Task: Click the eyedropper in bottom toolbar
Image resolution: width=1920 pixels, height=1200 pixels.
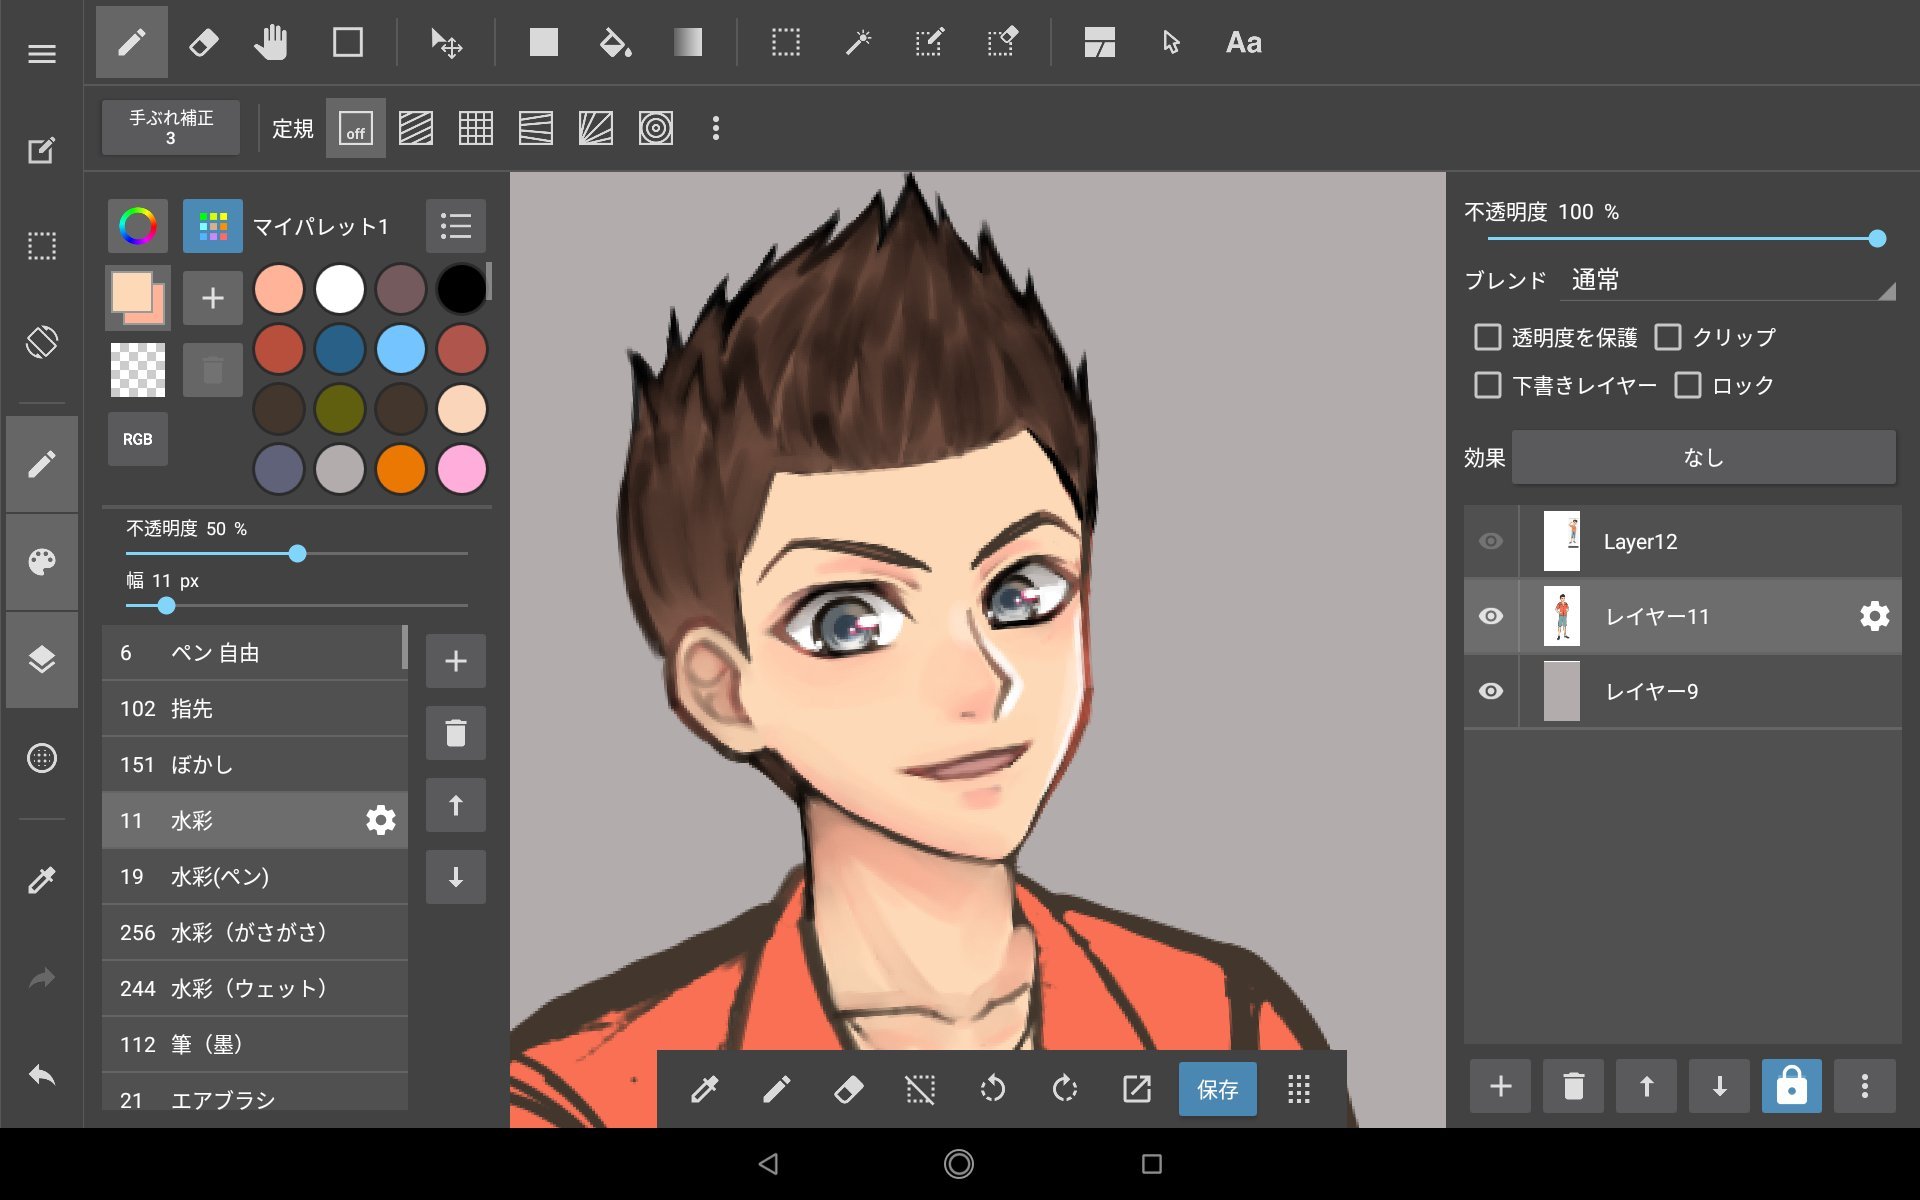Action: [x=704, y=1089]
